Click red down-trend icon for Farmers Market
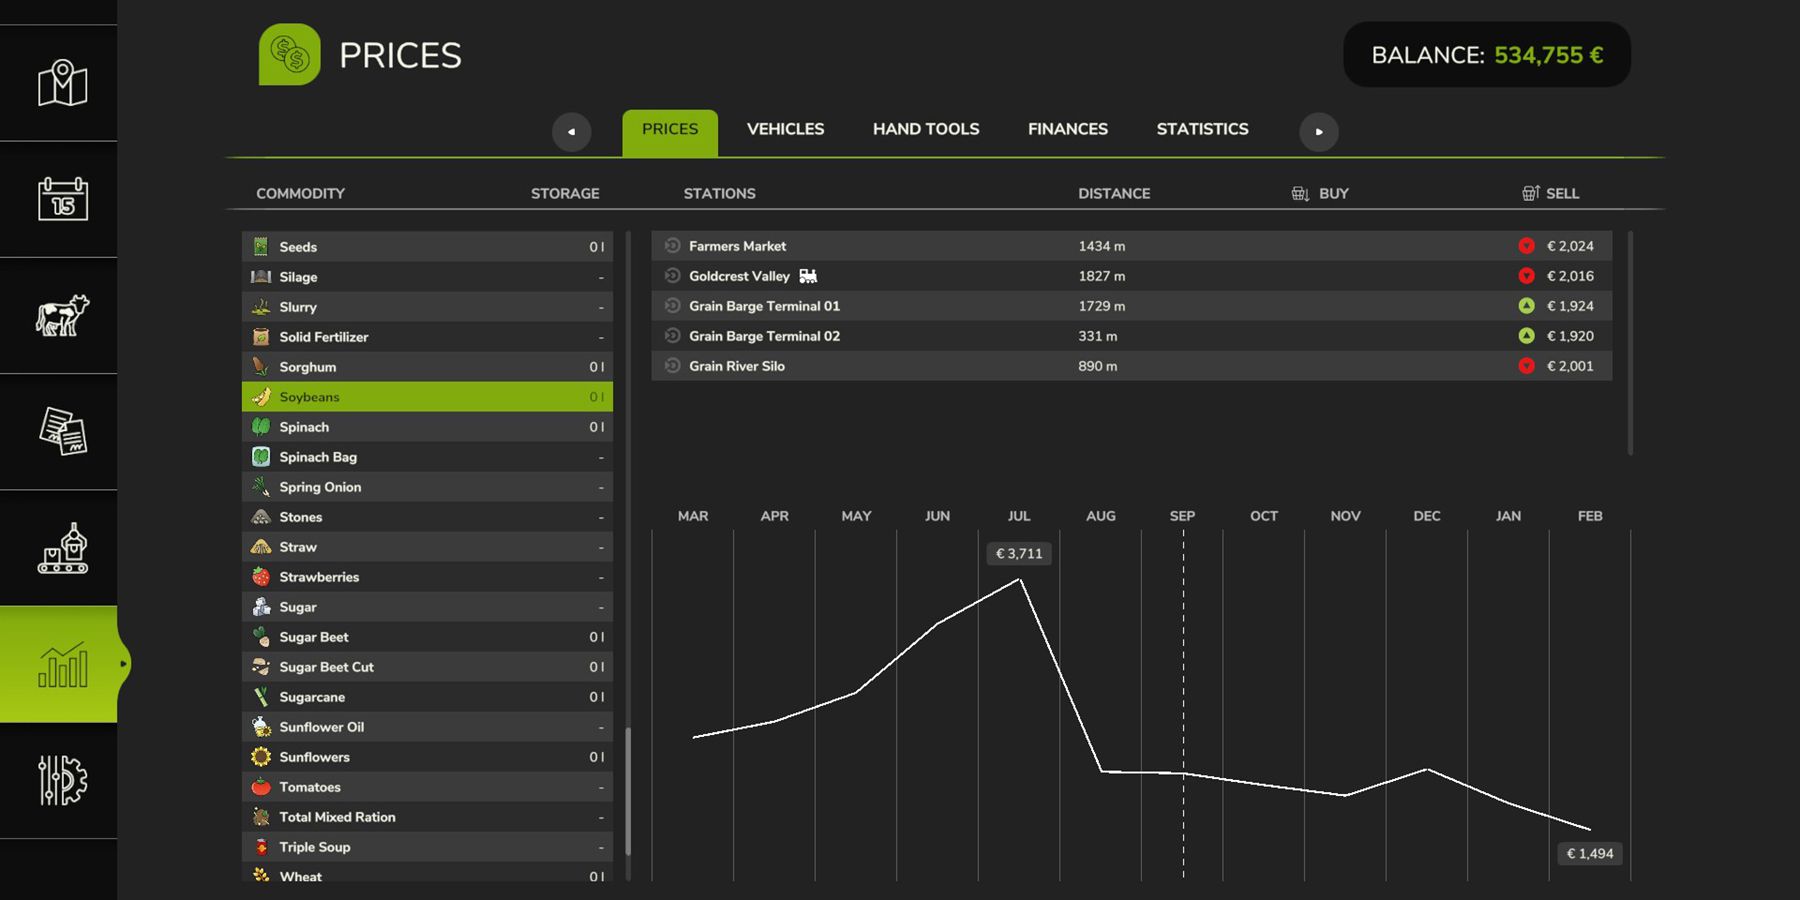 click(1526, 246)
